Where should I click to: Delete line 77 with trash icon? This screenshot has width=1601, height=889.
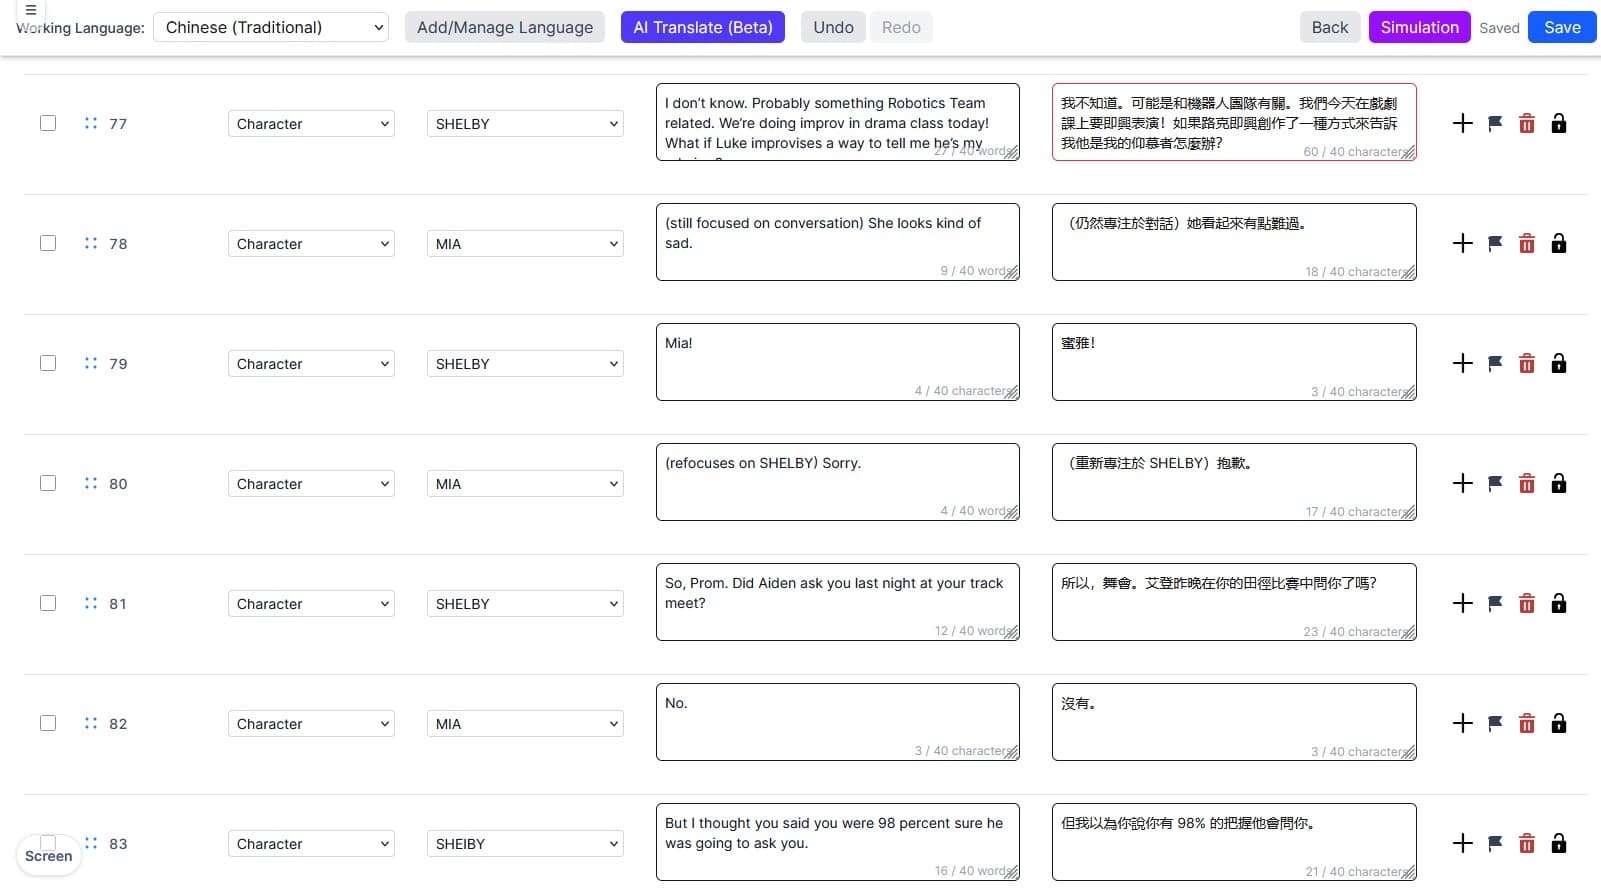(x=1527, y=123)
